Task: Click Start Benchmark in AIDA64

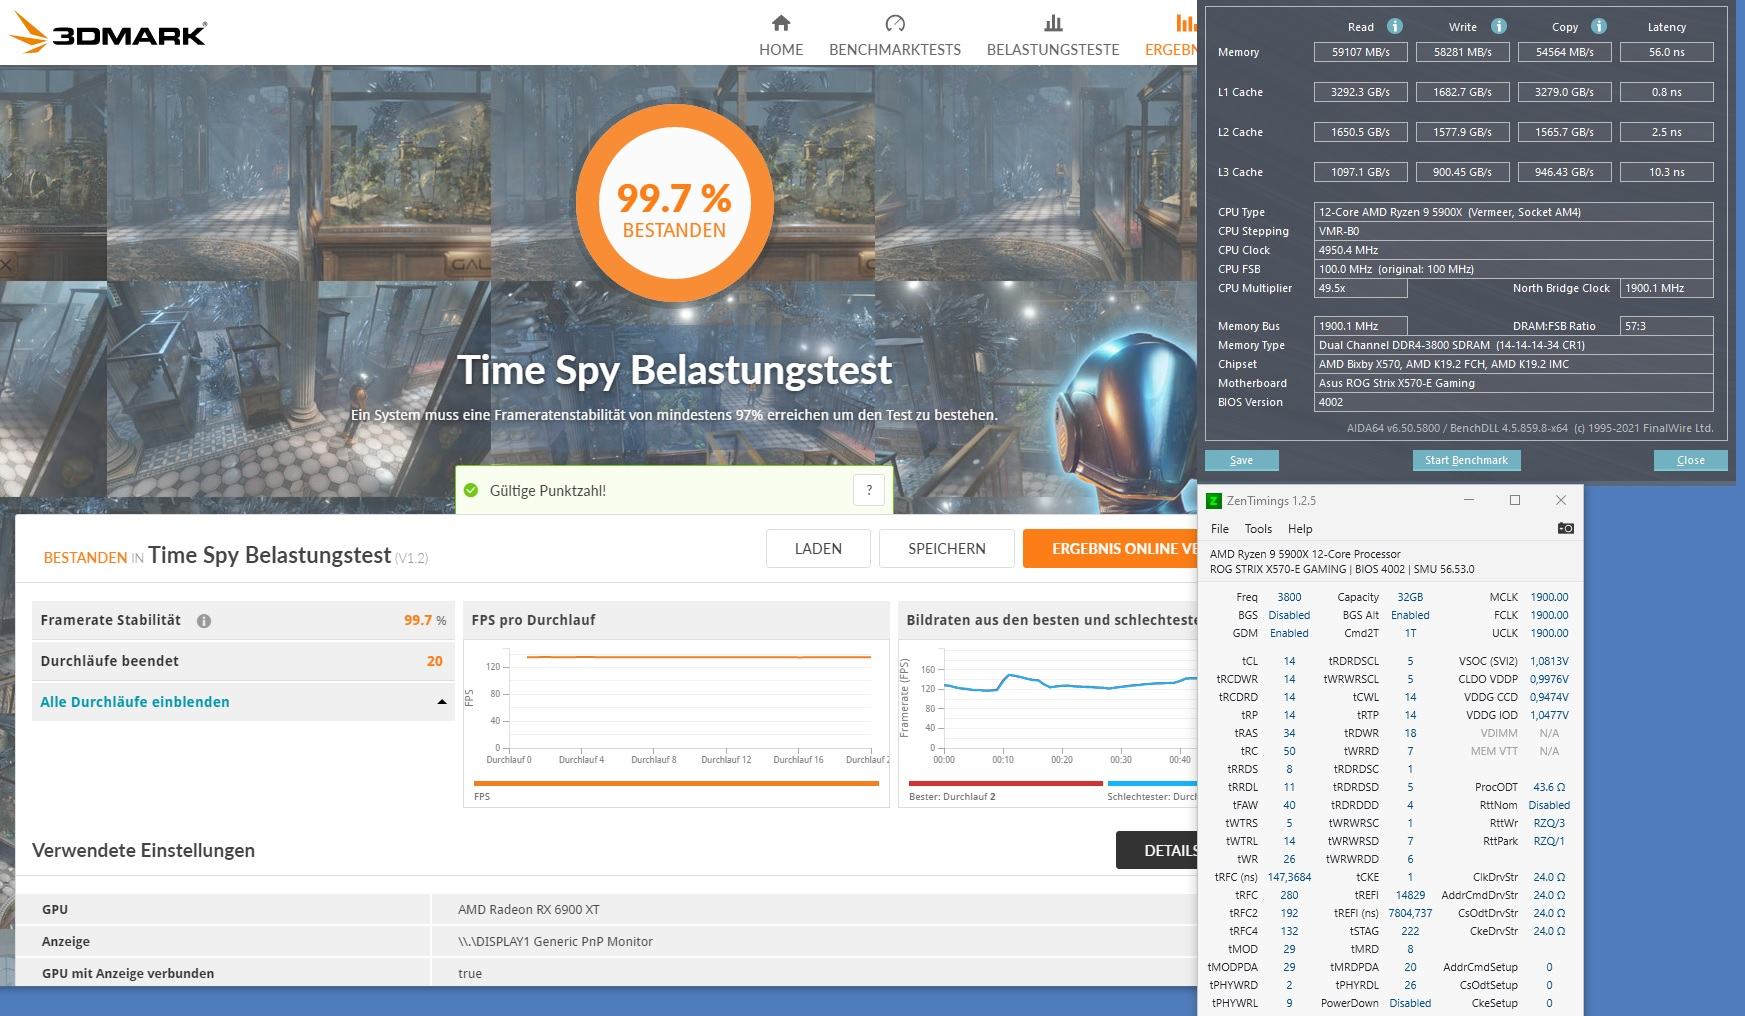Action: click(x=1466, y=460)
